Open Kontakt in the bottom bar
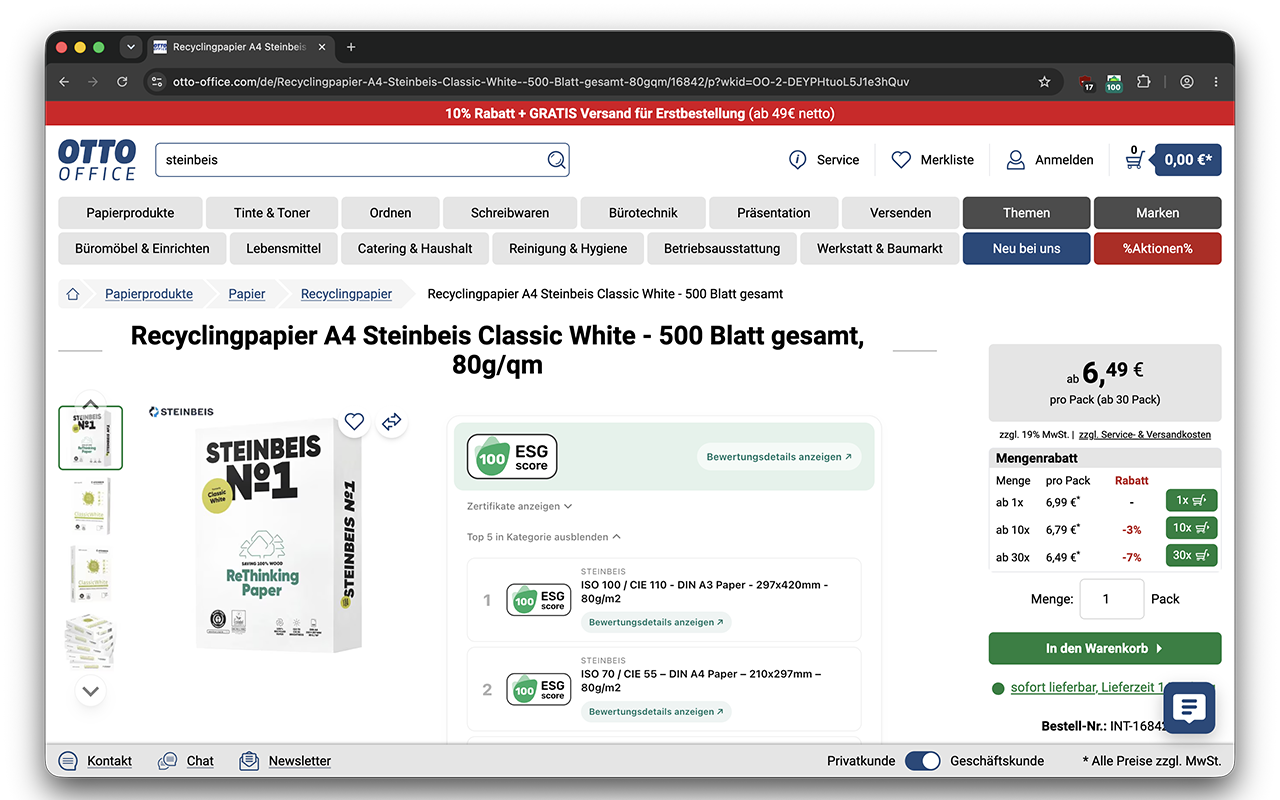The image size is (1280, 800). point(95,761)
